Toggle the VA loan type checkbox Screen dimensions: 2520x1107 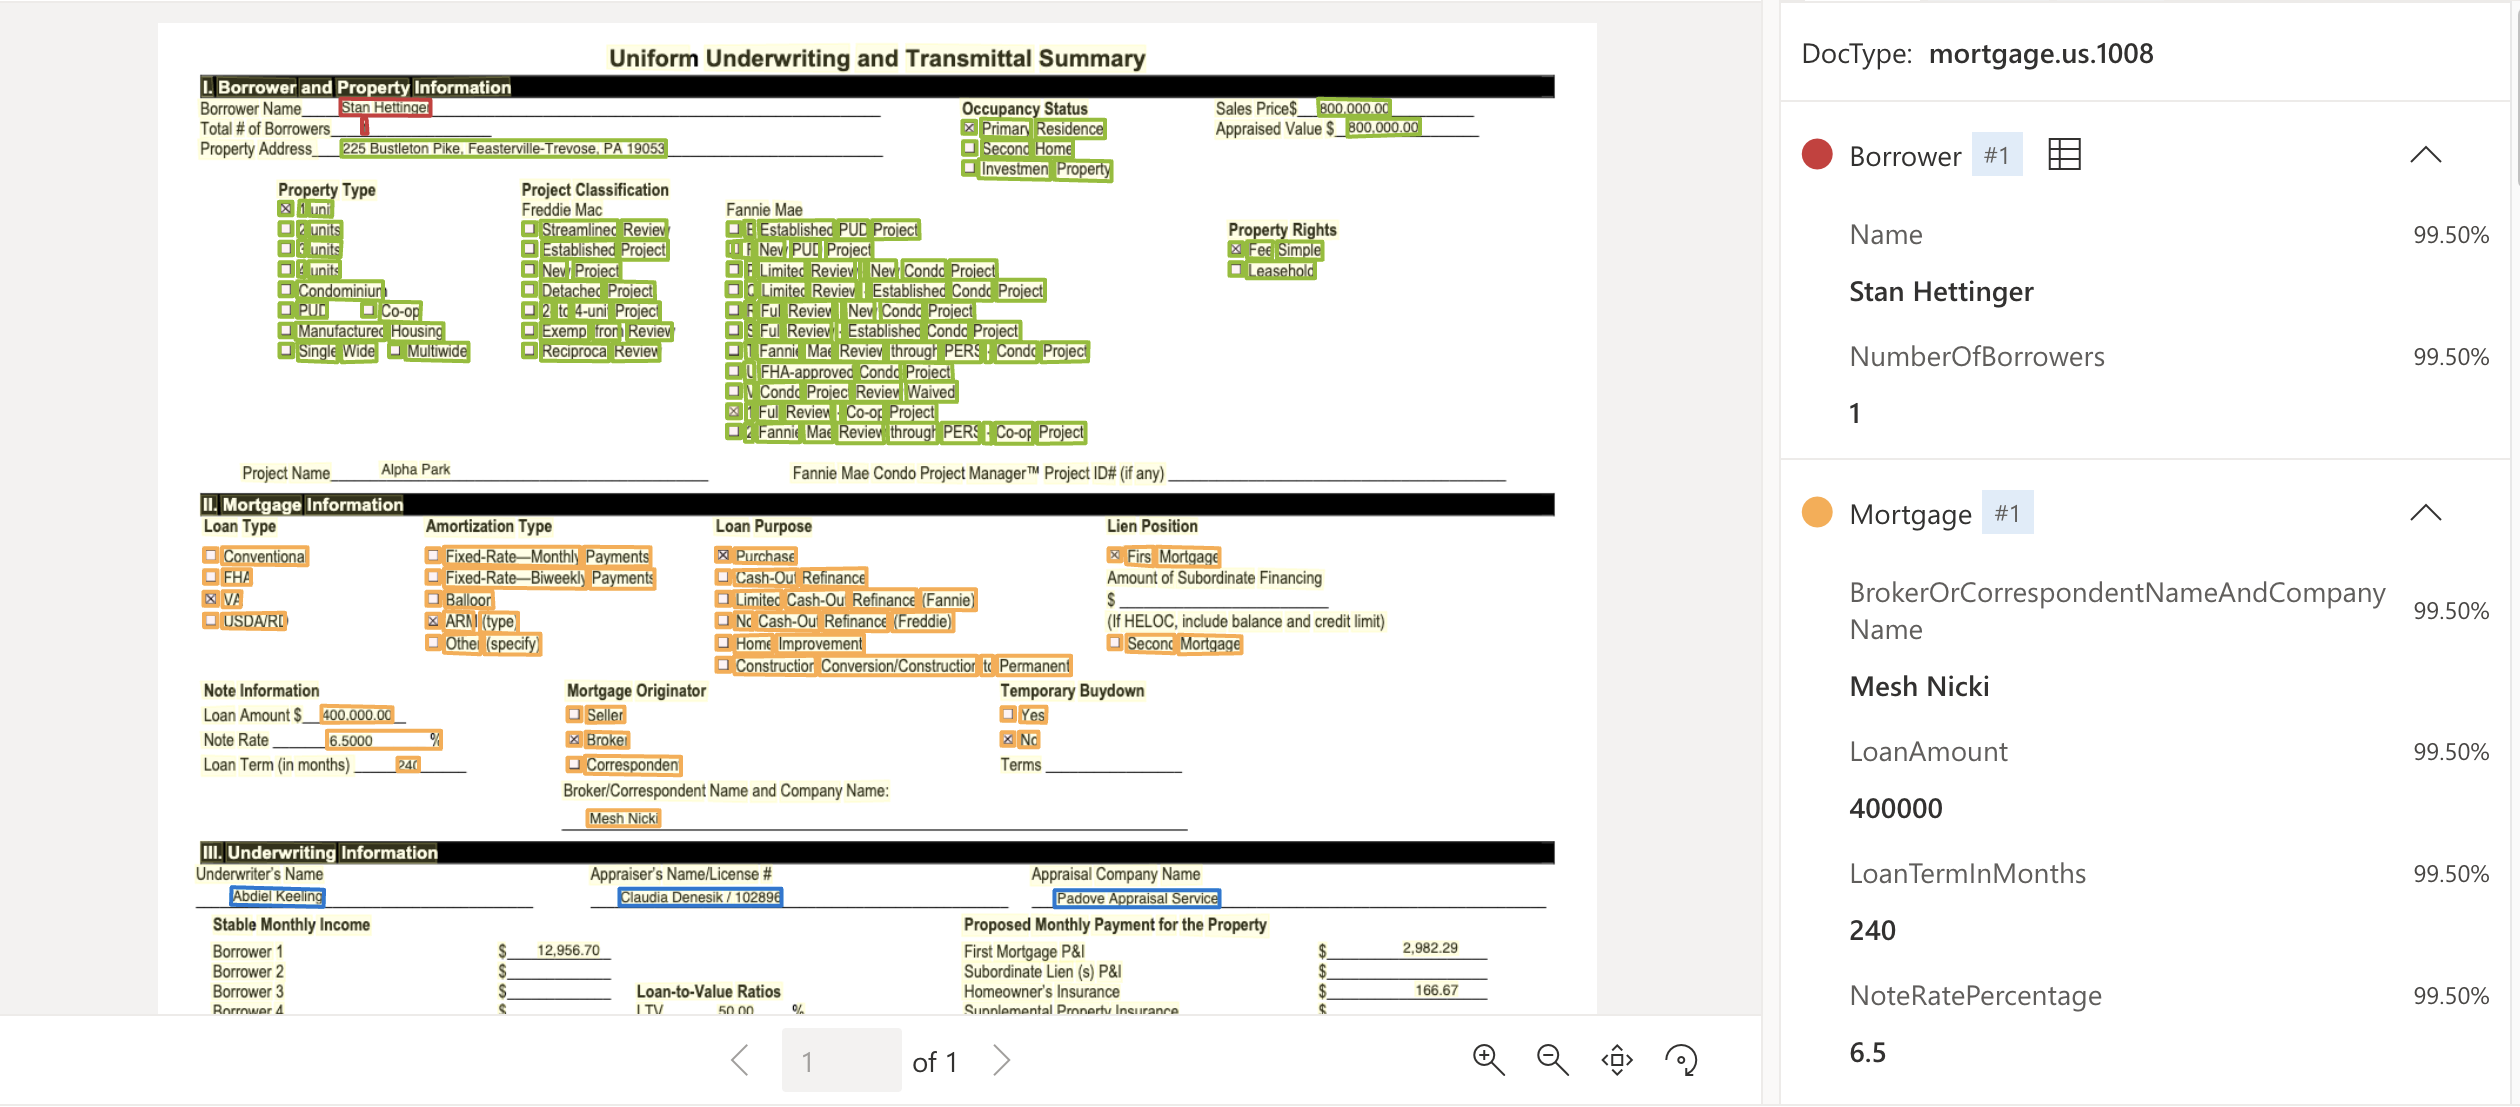(211, 596)
